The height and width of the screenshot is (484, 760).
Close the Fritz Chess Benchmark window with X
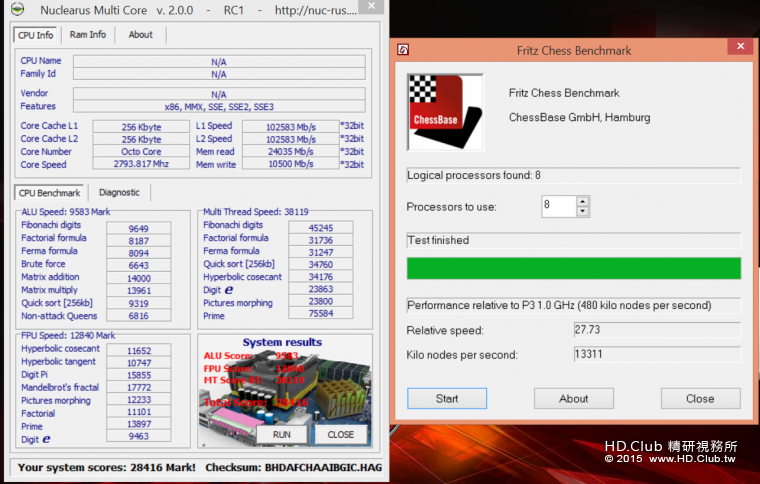[740, 47]
